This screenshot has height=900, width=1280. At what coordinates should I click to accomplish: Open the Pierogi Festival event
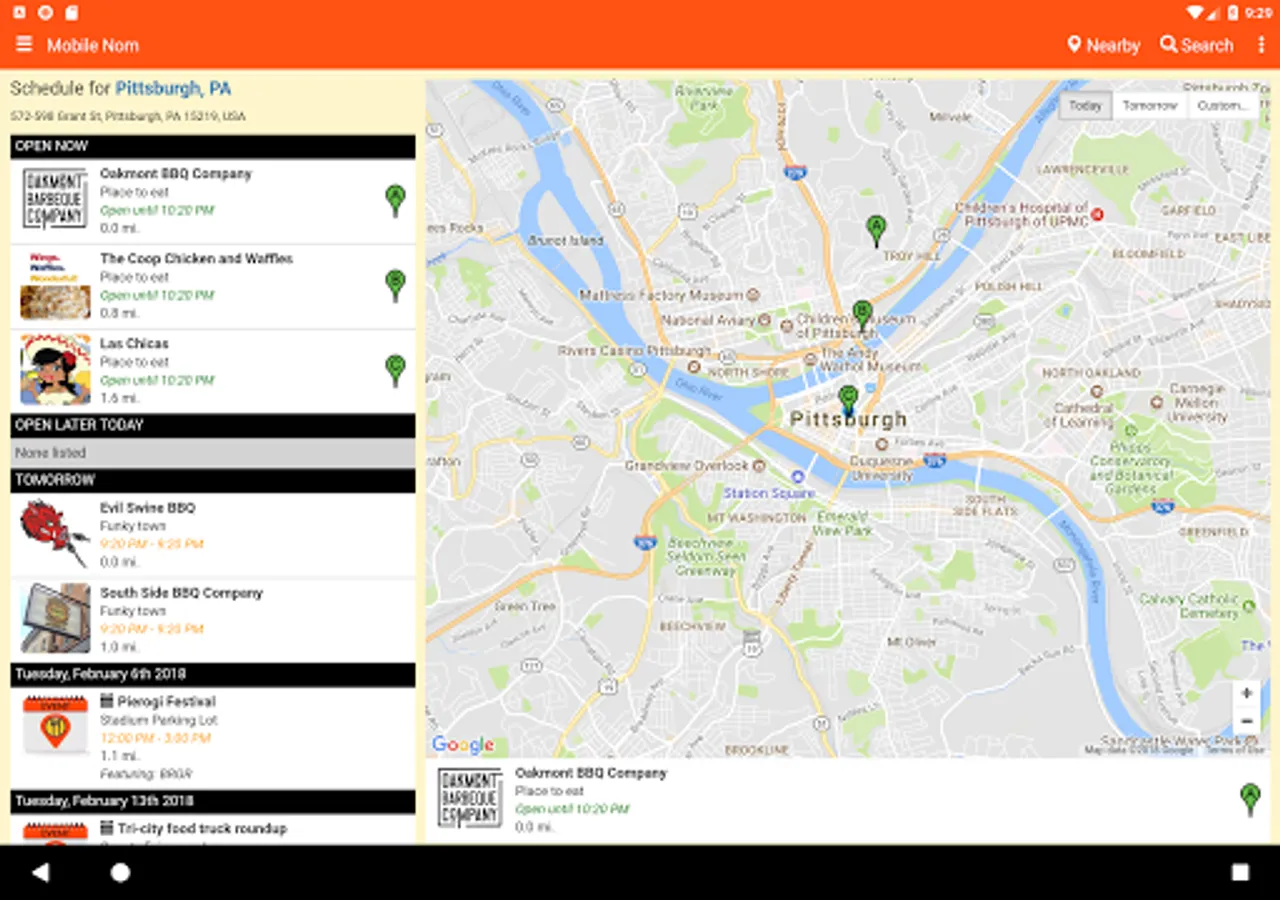[213, 737]
